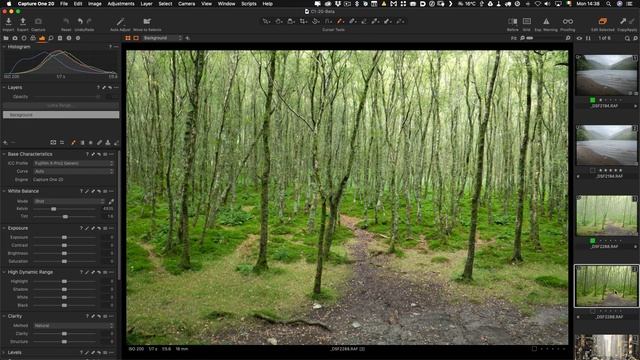Open the Details tool tab magnifier icon
Image resolution: width=640 pixels, height=360 pixels.
click(51, 38)
